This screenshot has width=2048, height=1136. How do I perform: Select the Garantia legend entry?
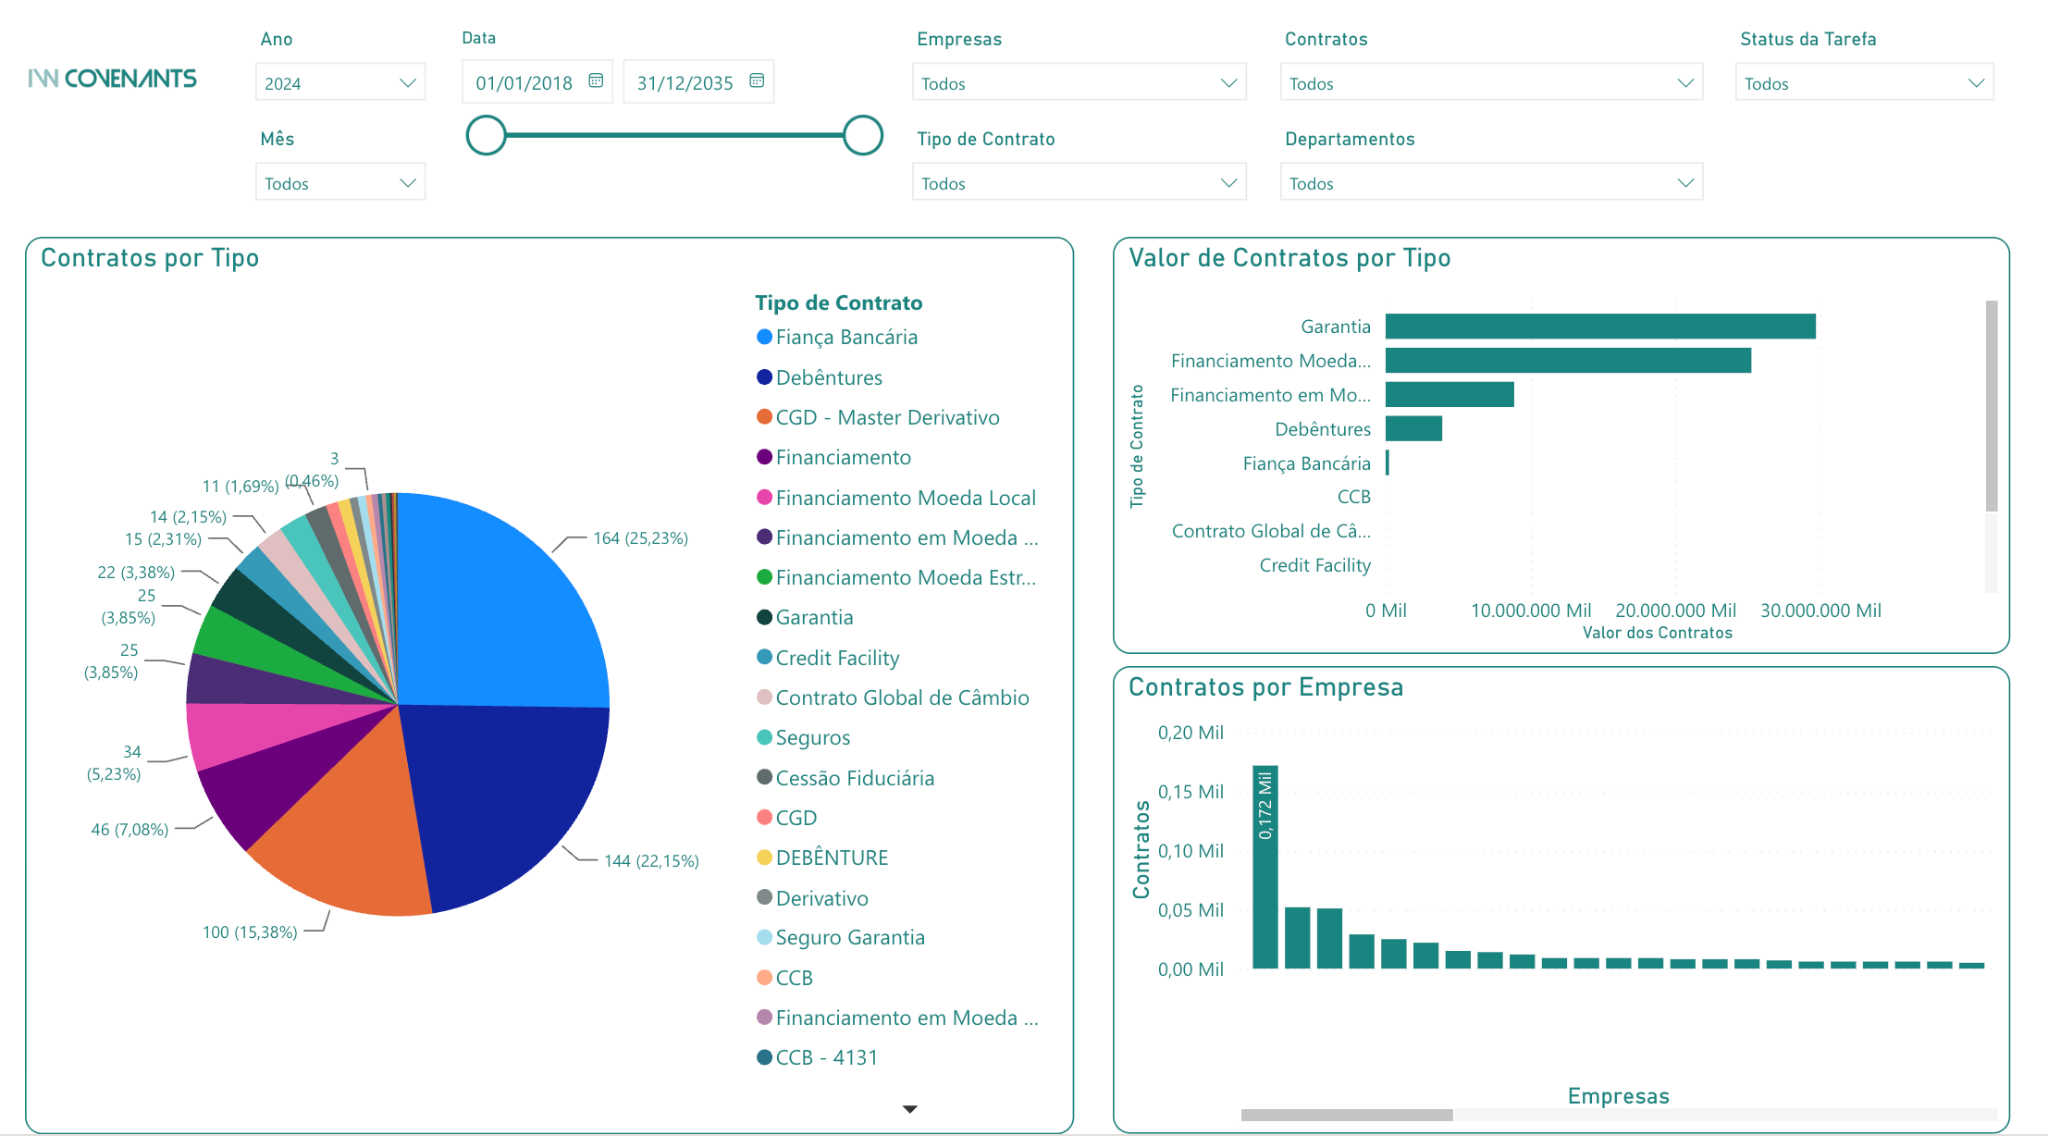[x=804, y=617]
